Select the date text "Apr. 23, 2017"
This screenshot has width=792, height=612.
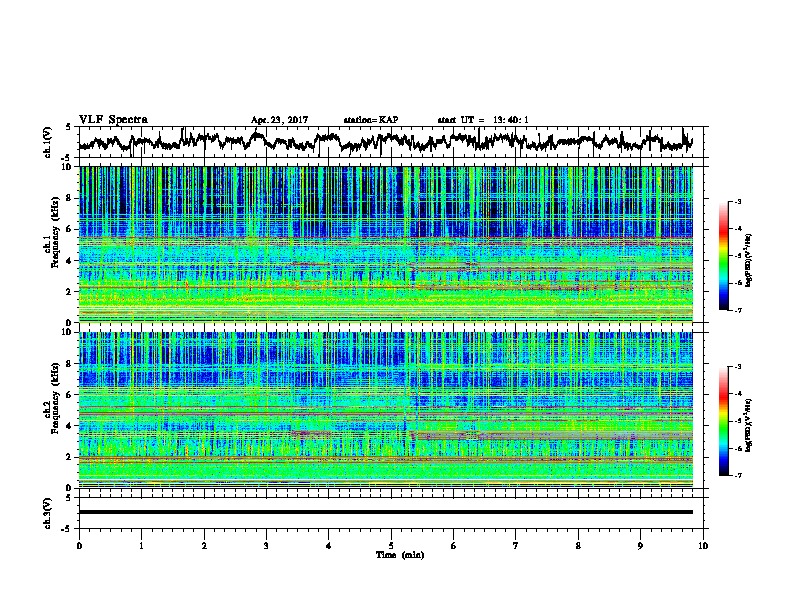coord(279,120)
